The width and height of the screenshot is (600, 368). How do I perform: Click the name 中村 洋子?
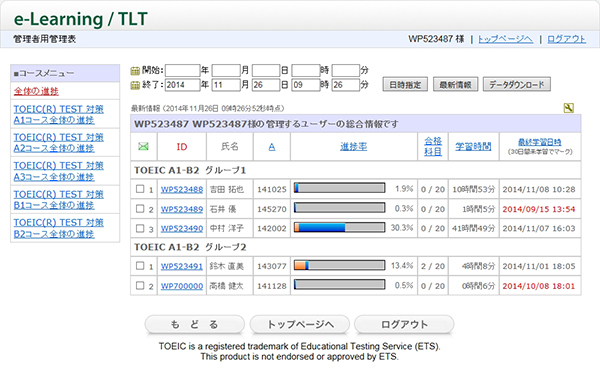click(x=227, y=228)
